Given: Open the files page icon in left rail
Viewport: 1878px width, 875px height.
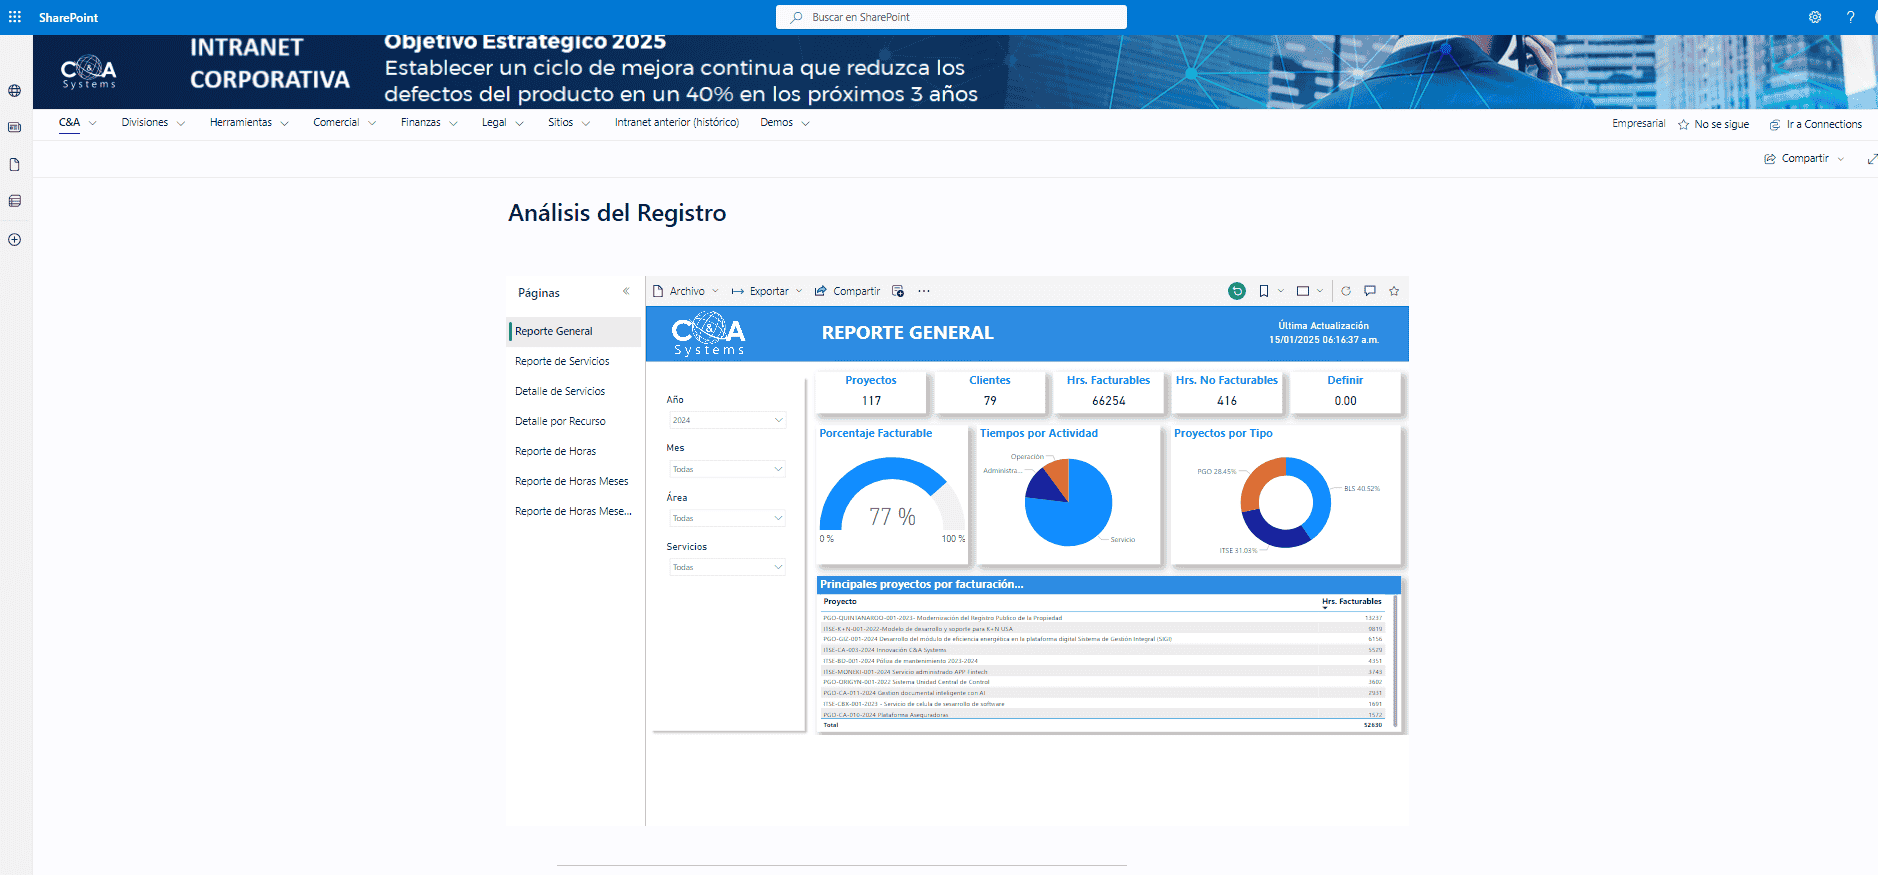Looking at the screenshot, I should [15, 164].
